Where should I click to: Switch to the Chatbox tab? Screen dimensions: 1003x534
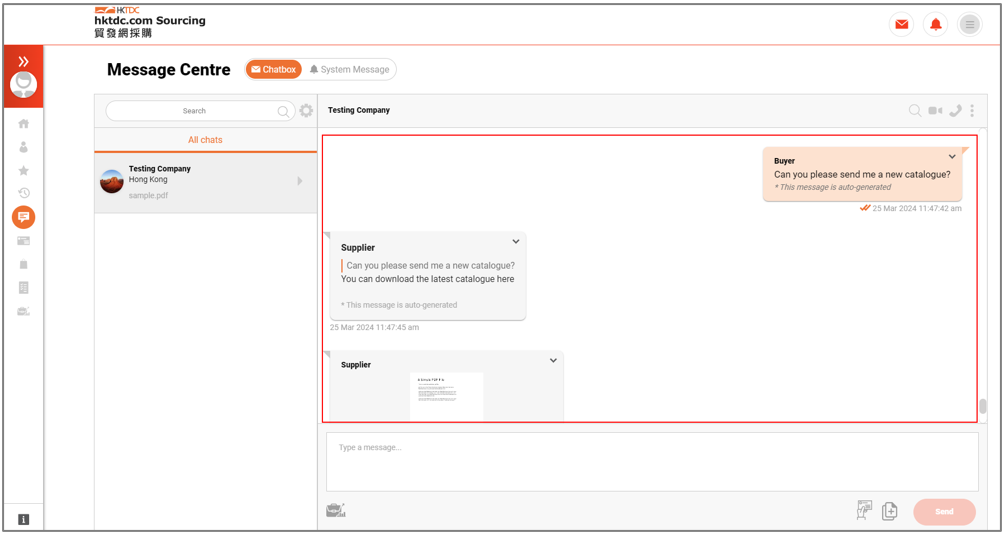273,70
